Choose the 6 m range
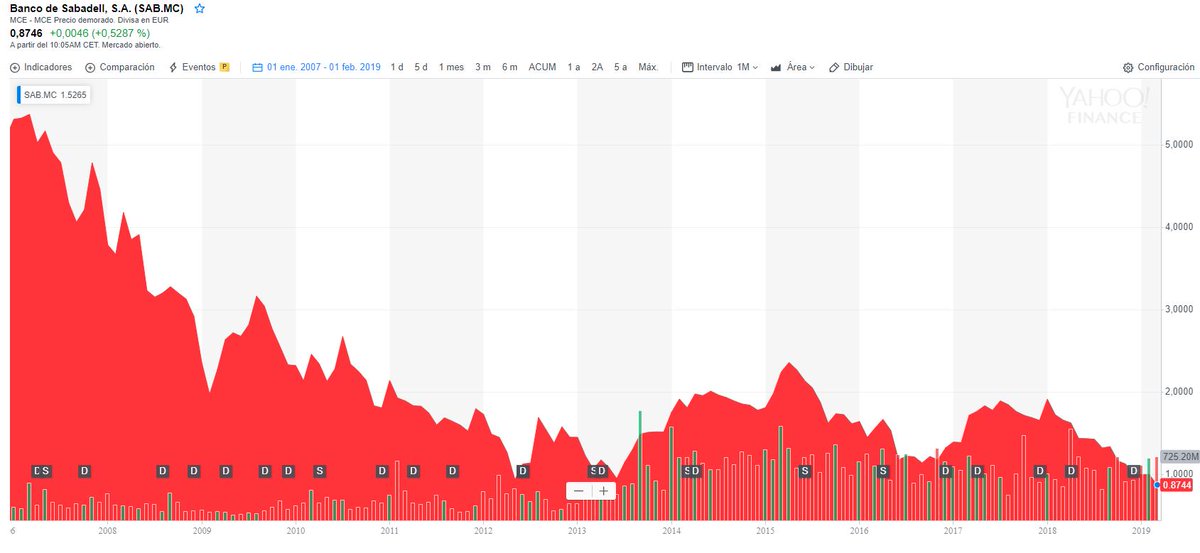 pyautogui.click(x=510, y=67)
